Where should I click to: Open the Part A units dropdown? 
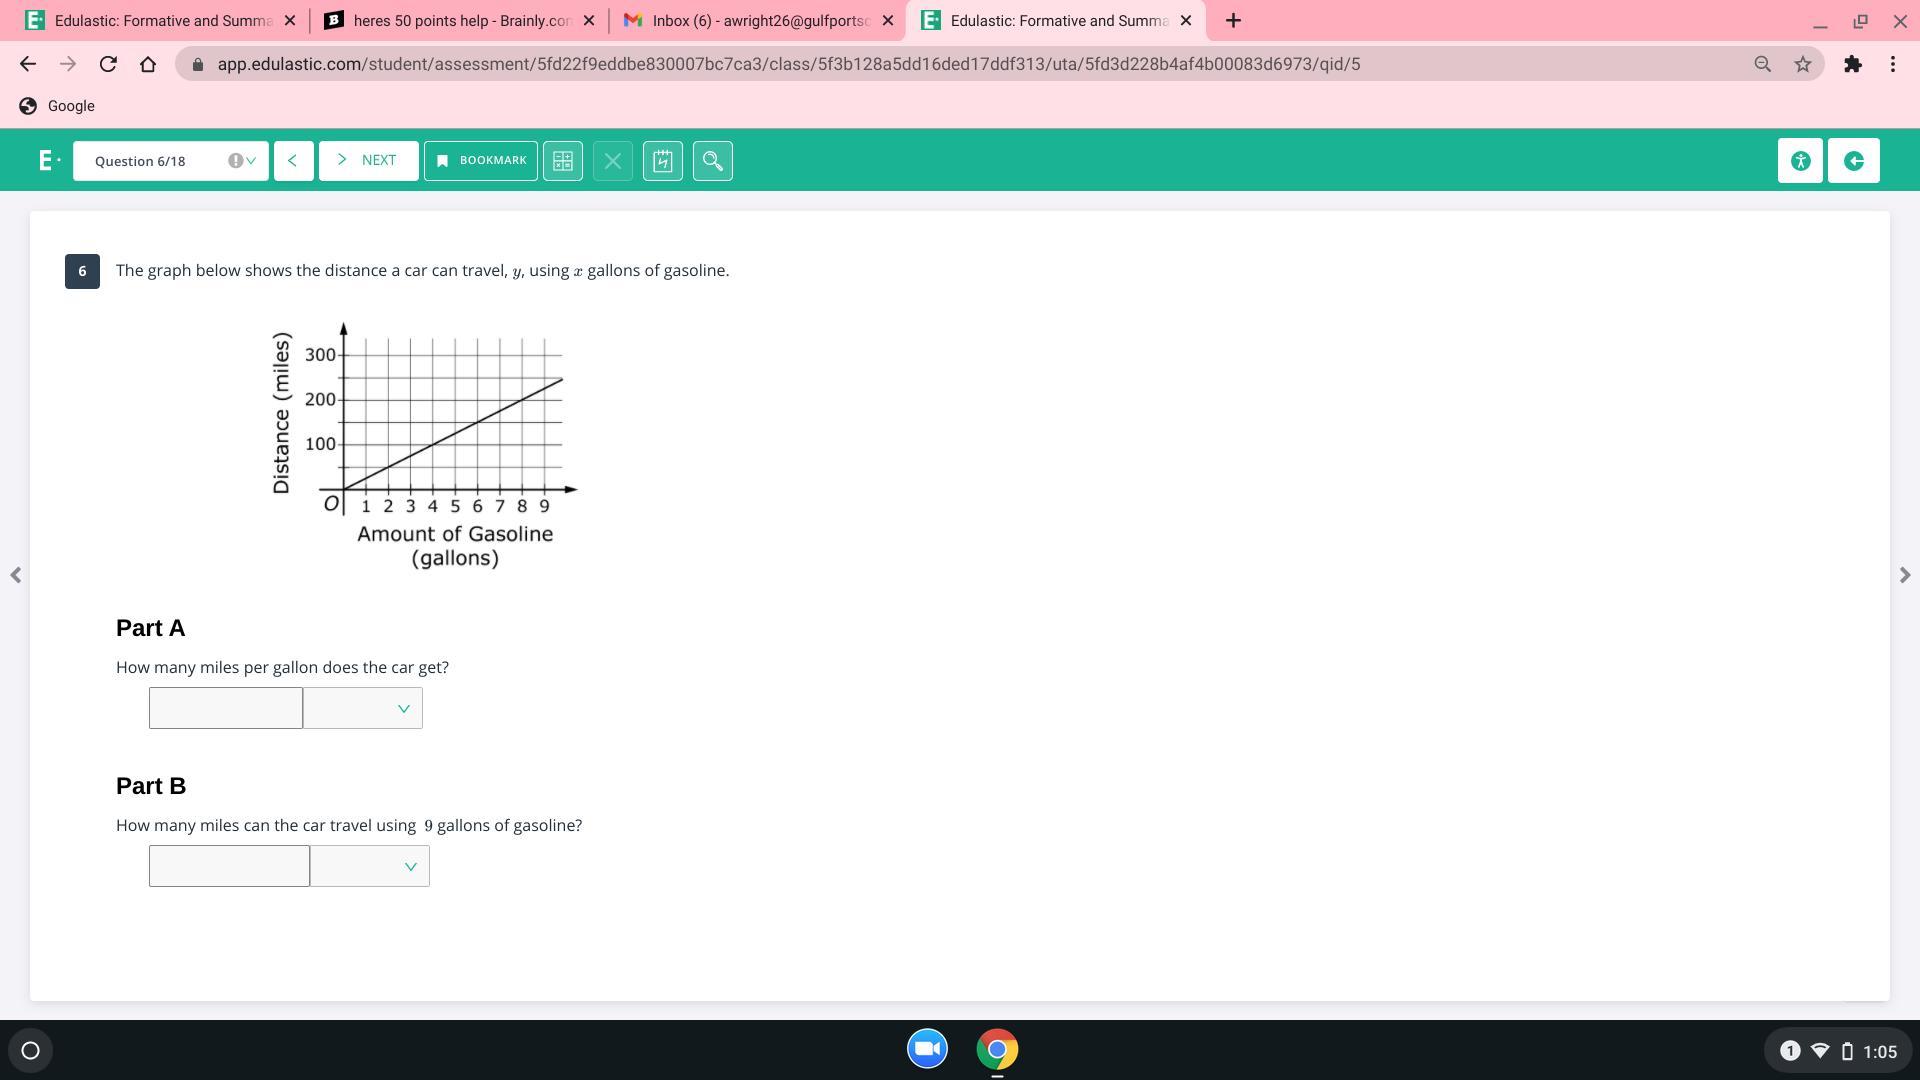click(x=363, y=708)
